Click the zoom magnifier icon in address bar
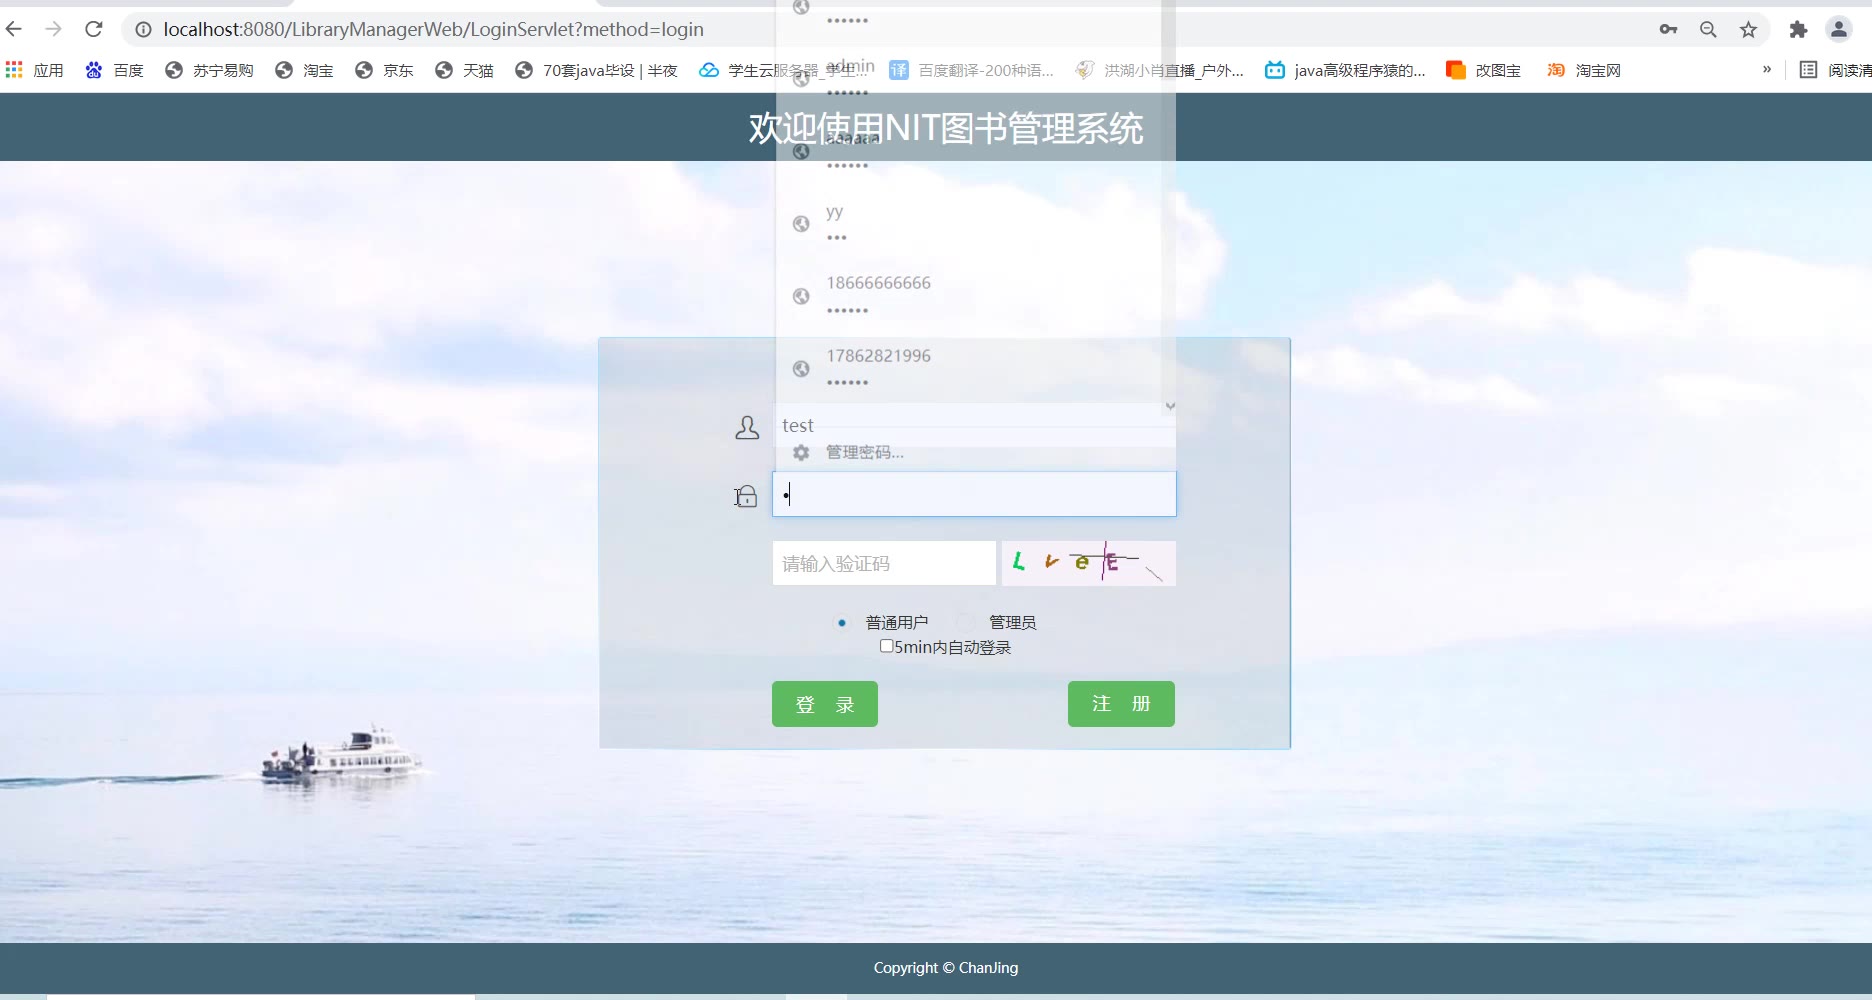The image size is (1872, 1000). coord(1708,30)
